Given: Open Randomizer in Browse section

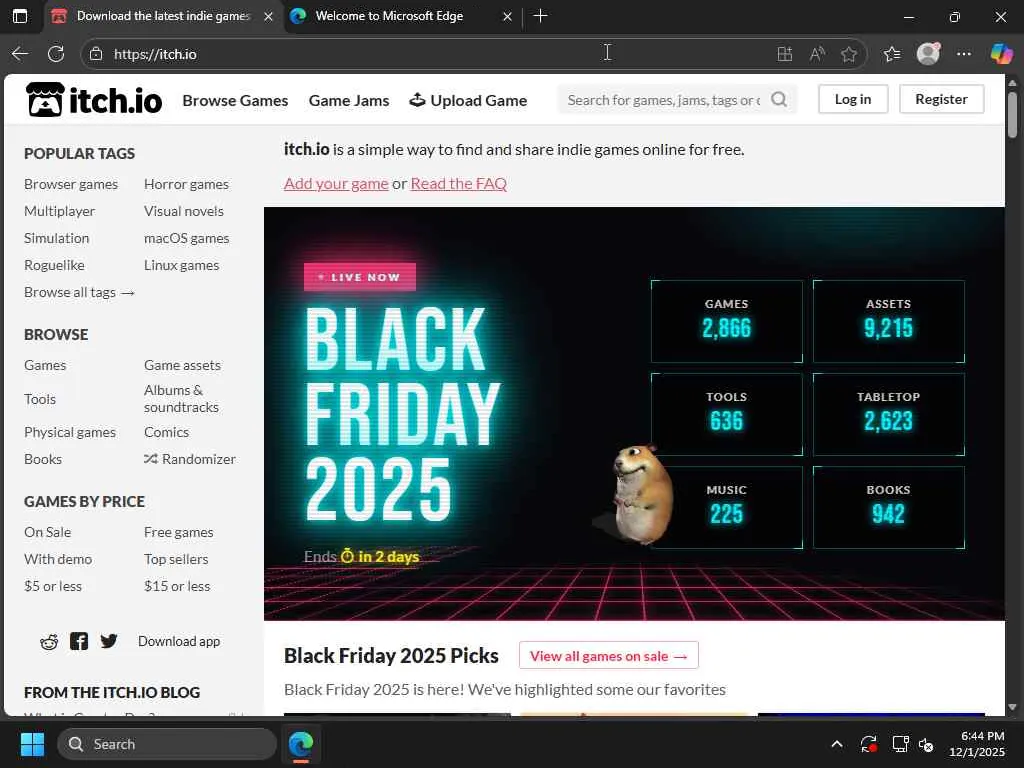Looking at the screenshot, I should 190,459.
